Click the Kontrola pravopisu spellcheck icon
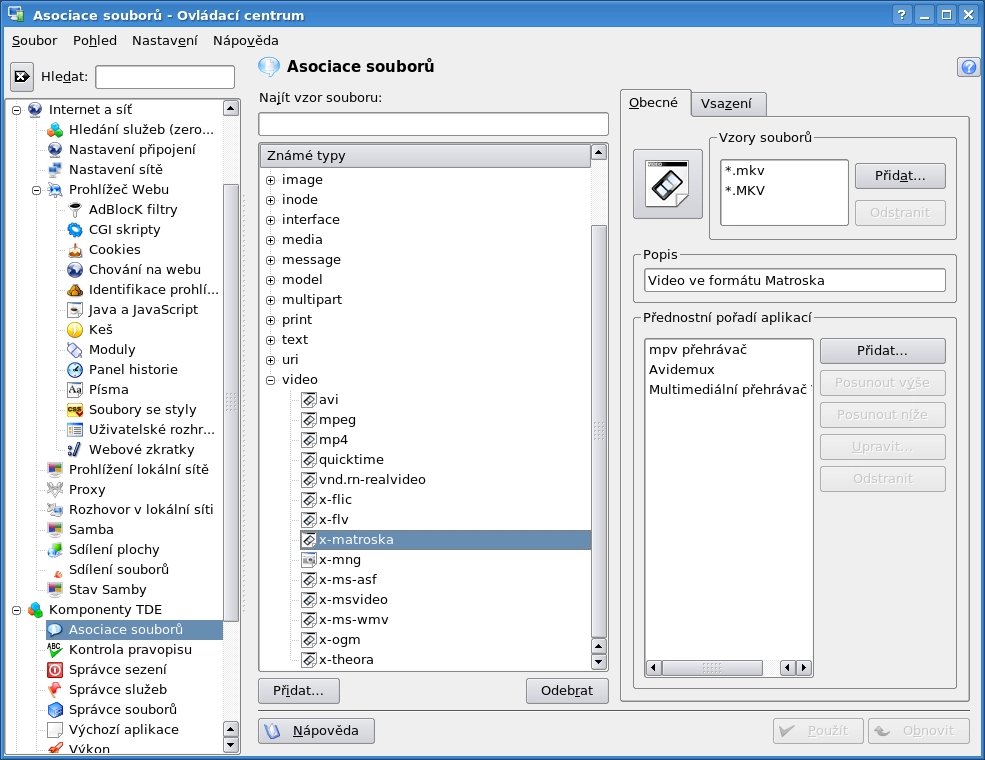 point(55,649)
